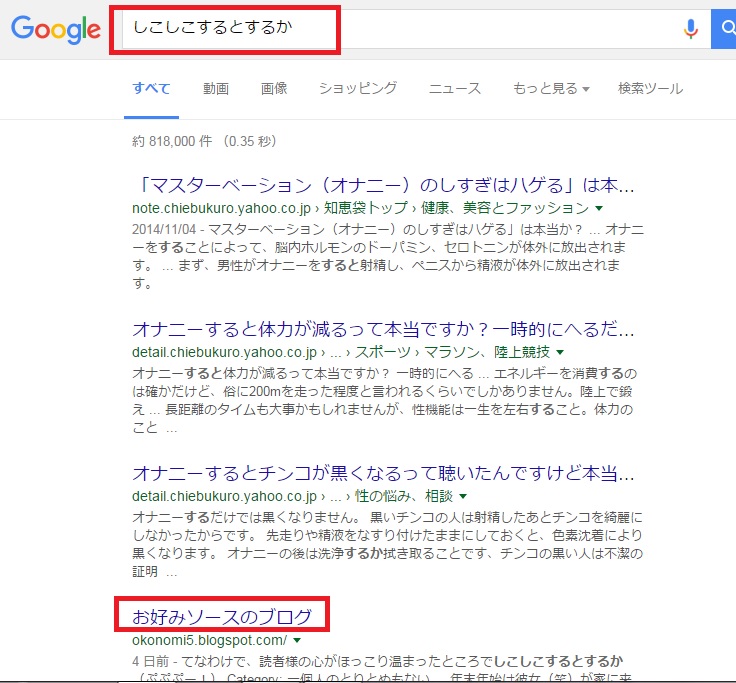Click the okonomi5.blogspot.com/ URL text
The width and height of the screenshot is (736, 683).
tap(209, 640)
